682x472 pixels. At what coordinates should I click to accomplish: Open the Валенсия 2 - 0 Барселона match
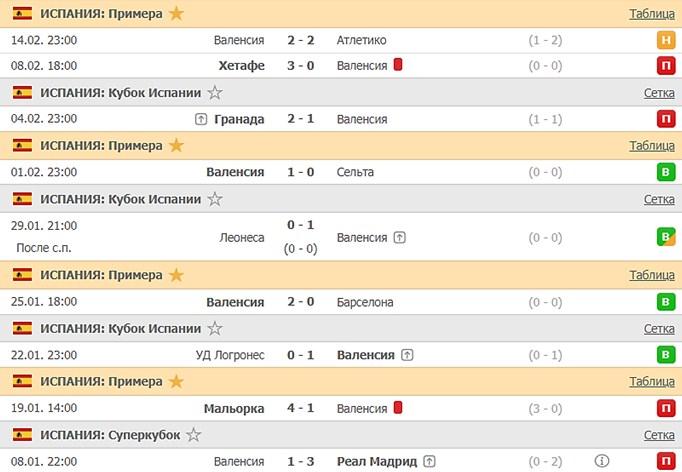(300, 302)
